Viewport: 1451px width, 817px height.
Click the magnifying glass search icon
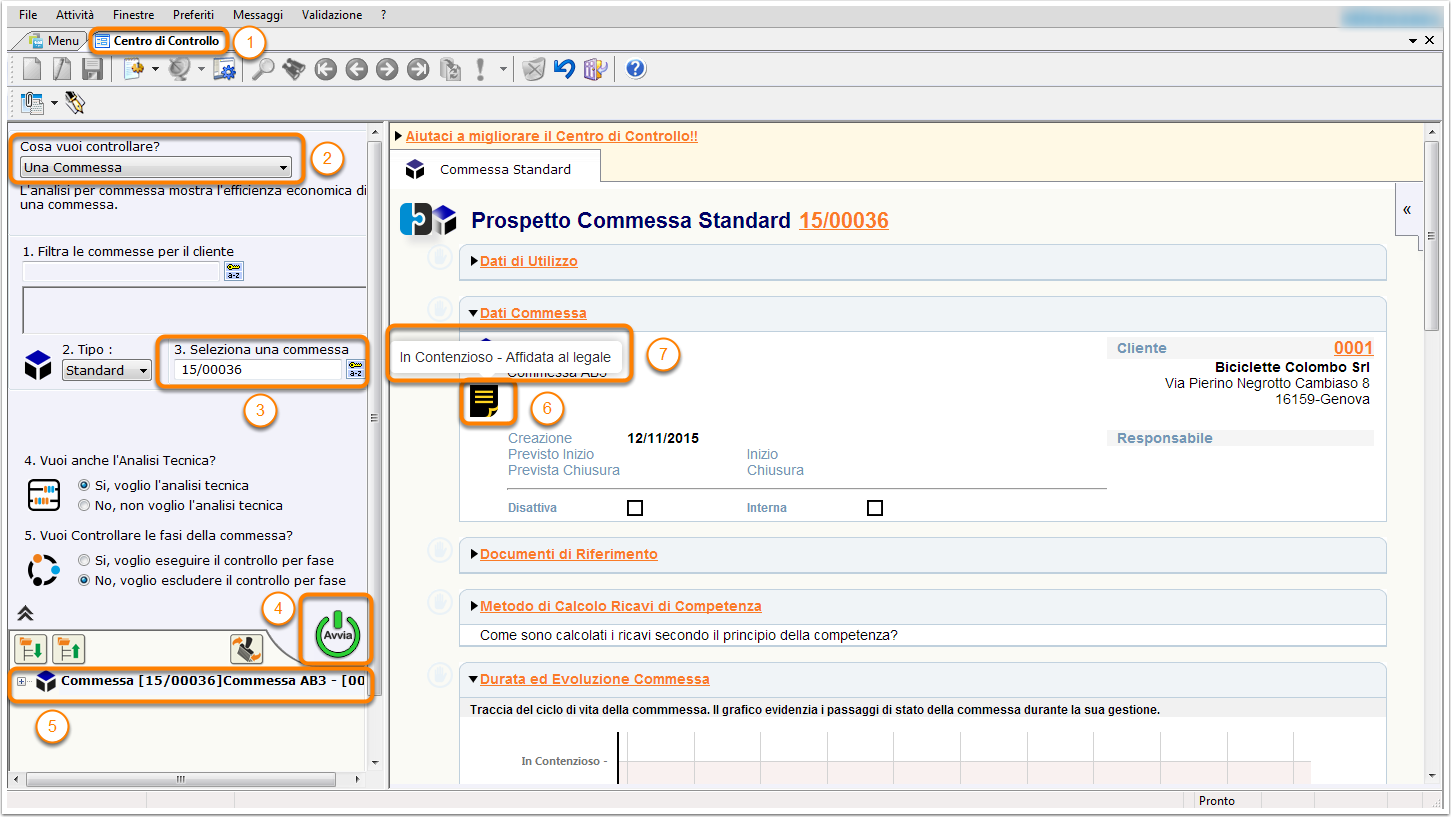point(263,69)
